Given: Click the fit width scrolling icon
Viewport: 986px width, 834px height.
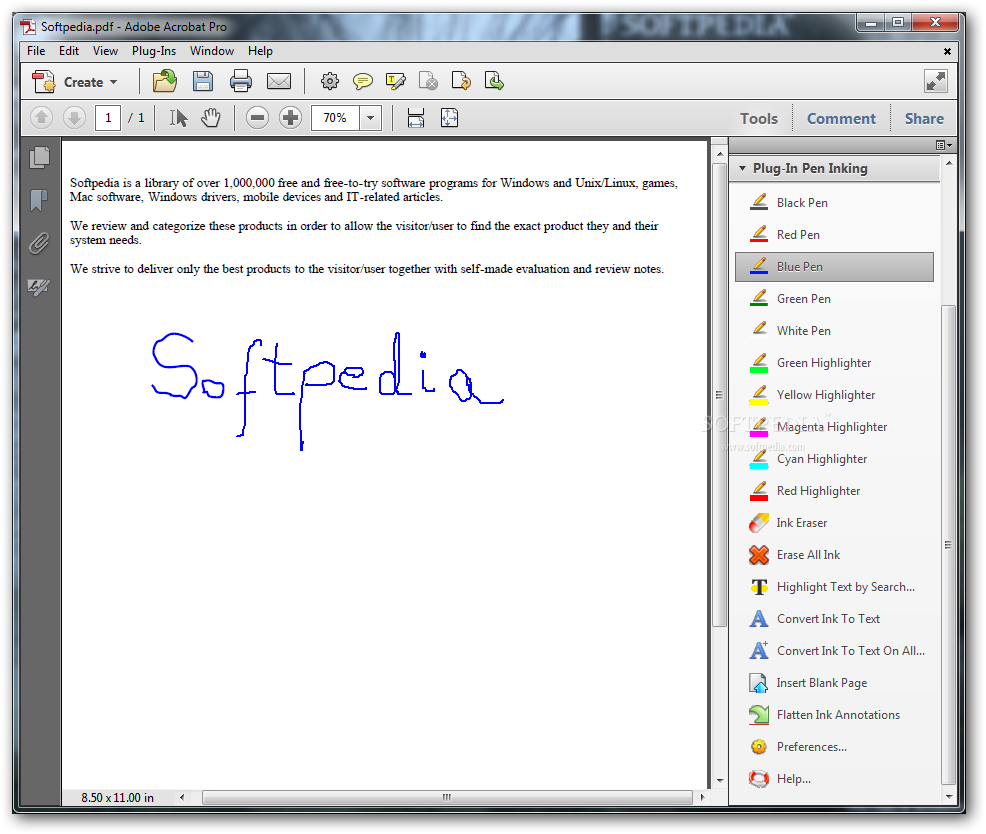Looking at the screenshot, I should pos(416,118).
